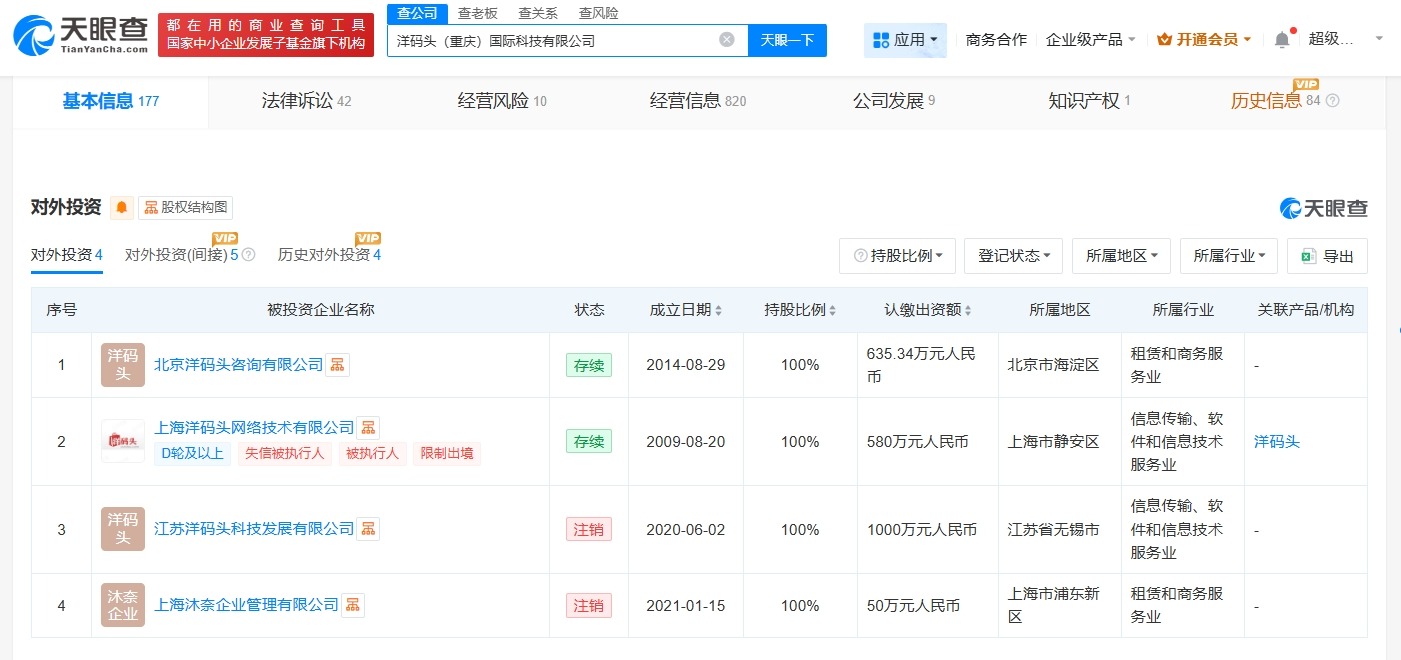Viewport: 1401px width, 660px height.
Task: Open the notification bell in the top bar
Action: [1281, 36]
